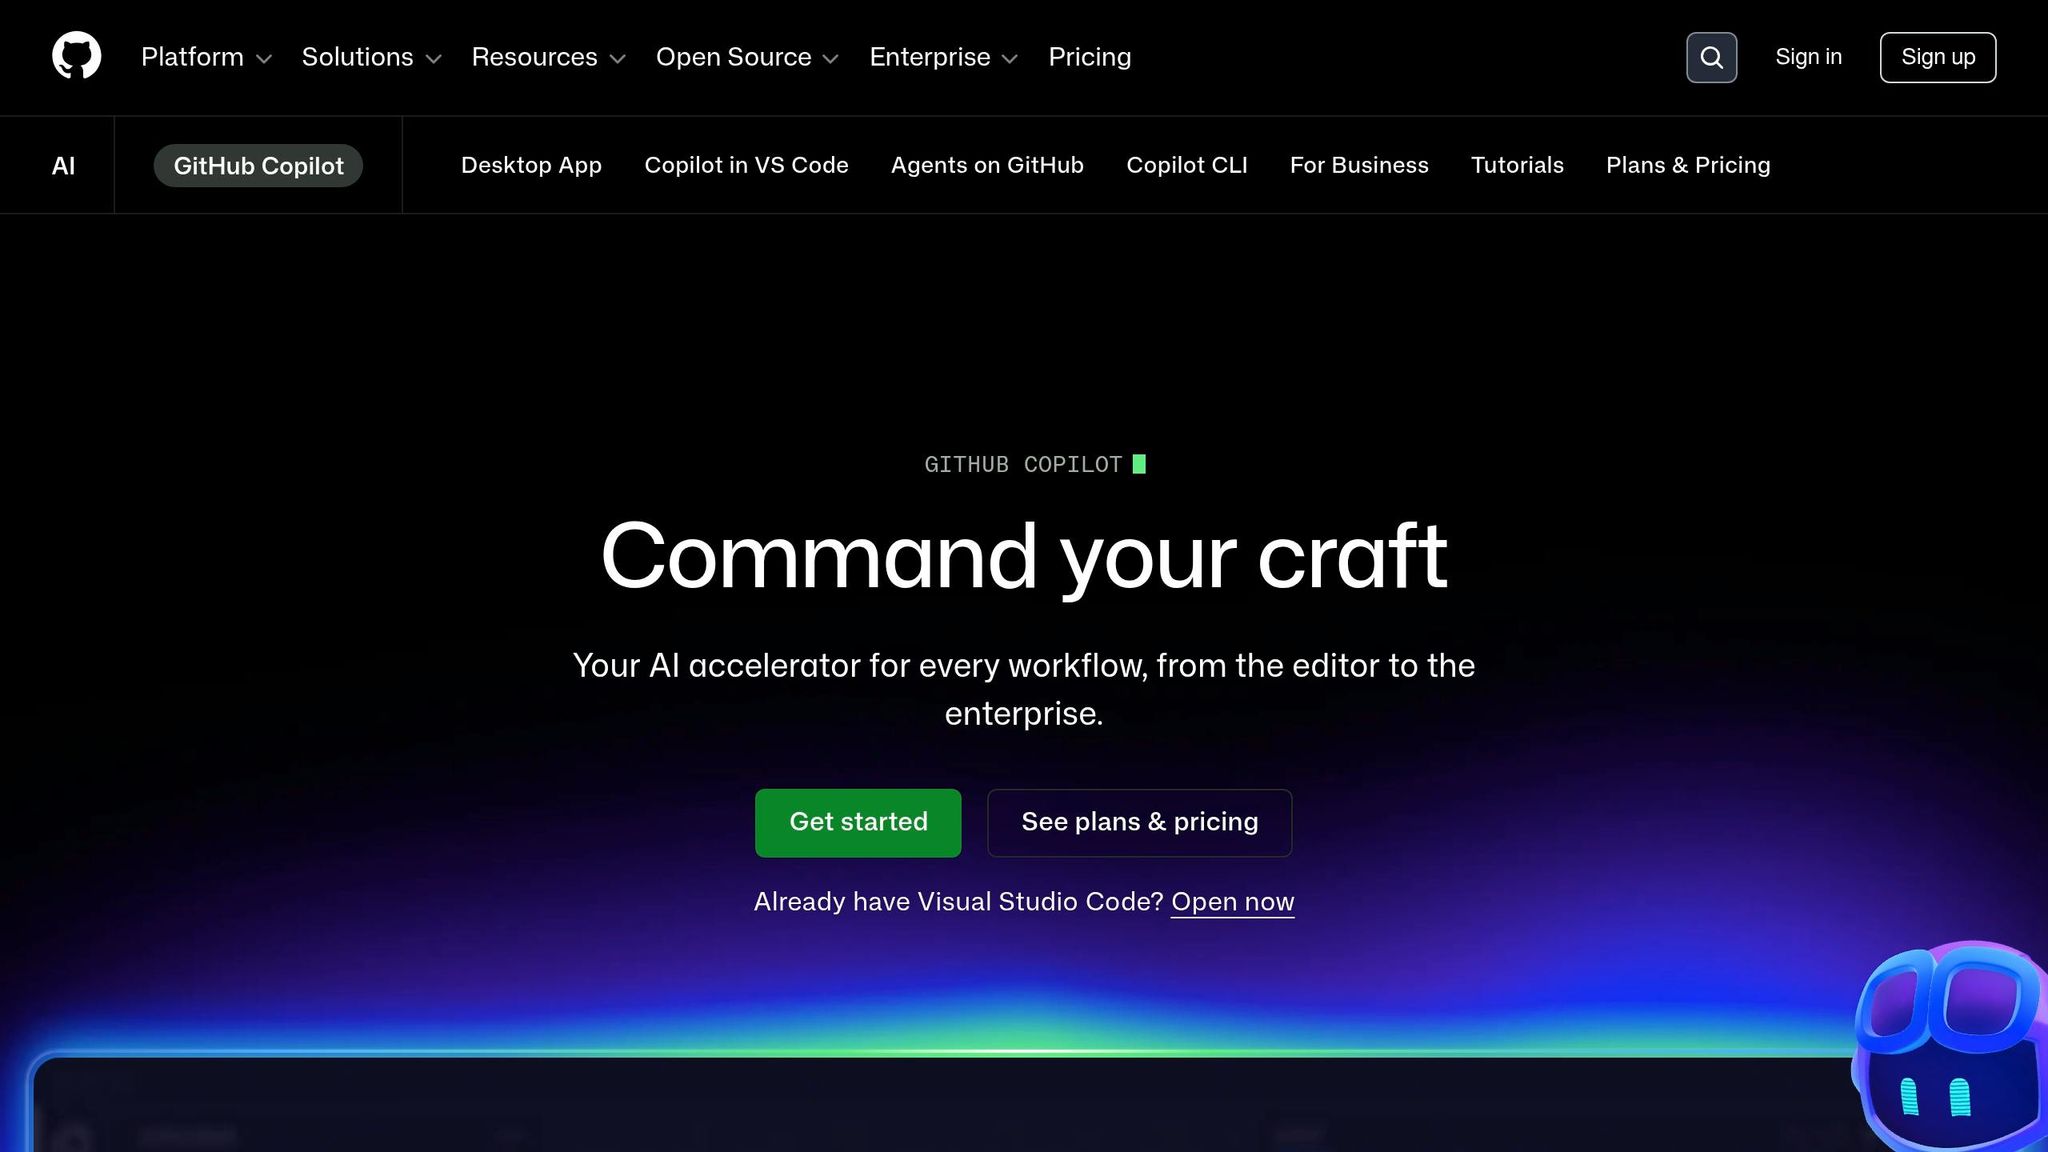The width and height of the screenshot is (2048, 1152).
Task: Click the GitHub Octocat logo
Action: pos(77,56)
